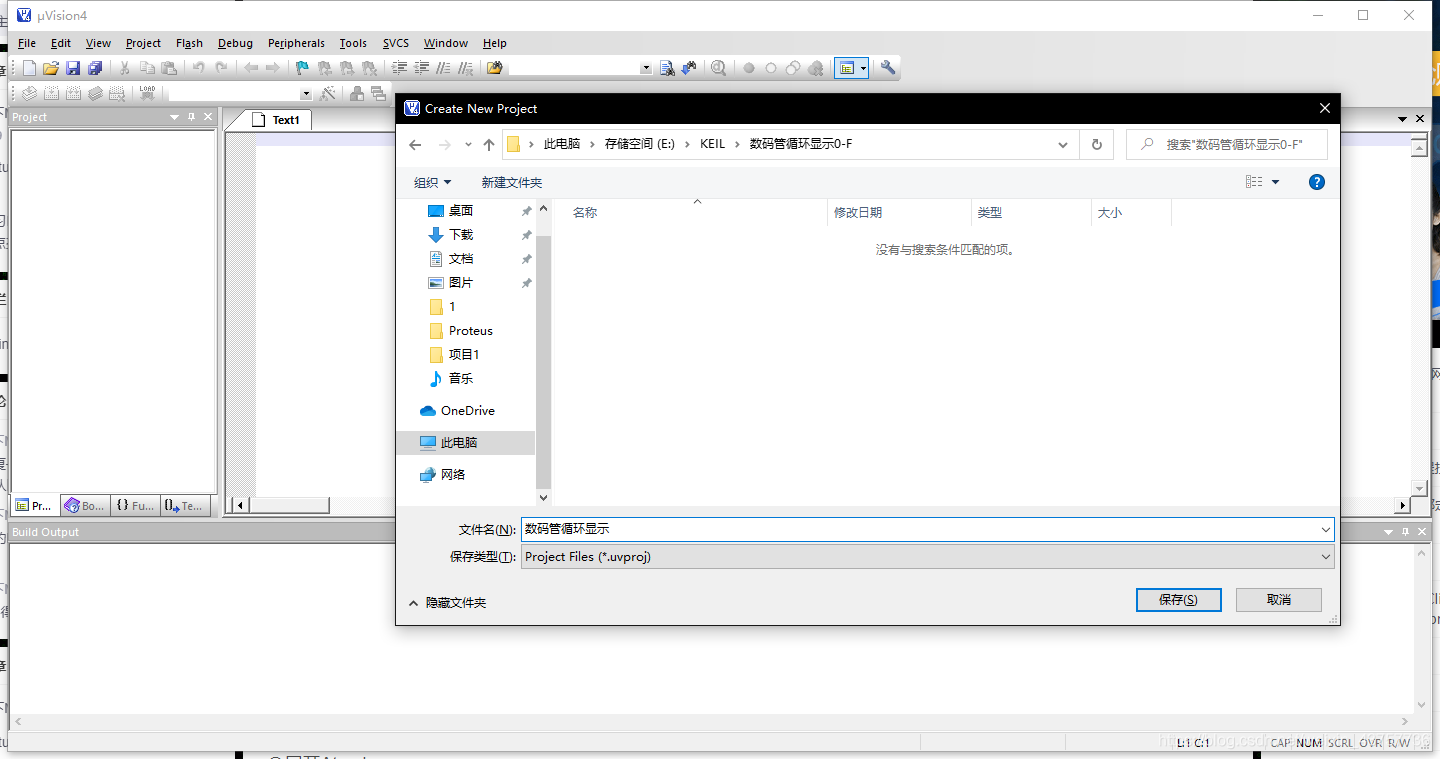Switch to the Te... templates tab

click(184, 506)
